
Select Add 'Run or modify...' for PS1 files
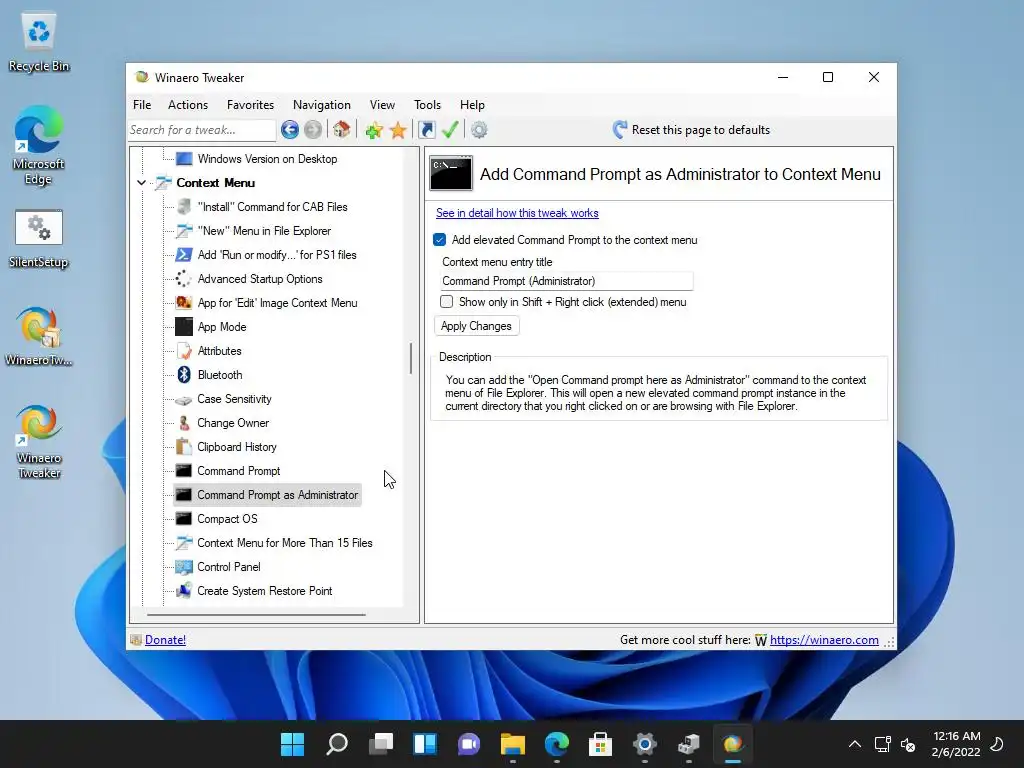coord(277,255)
